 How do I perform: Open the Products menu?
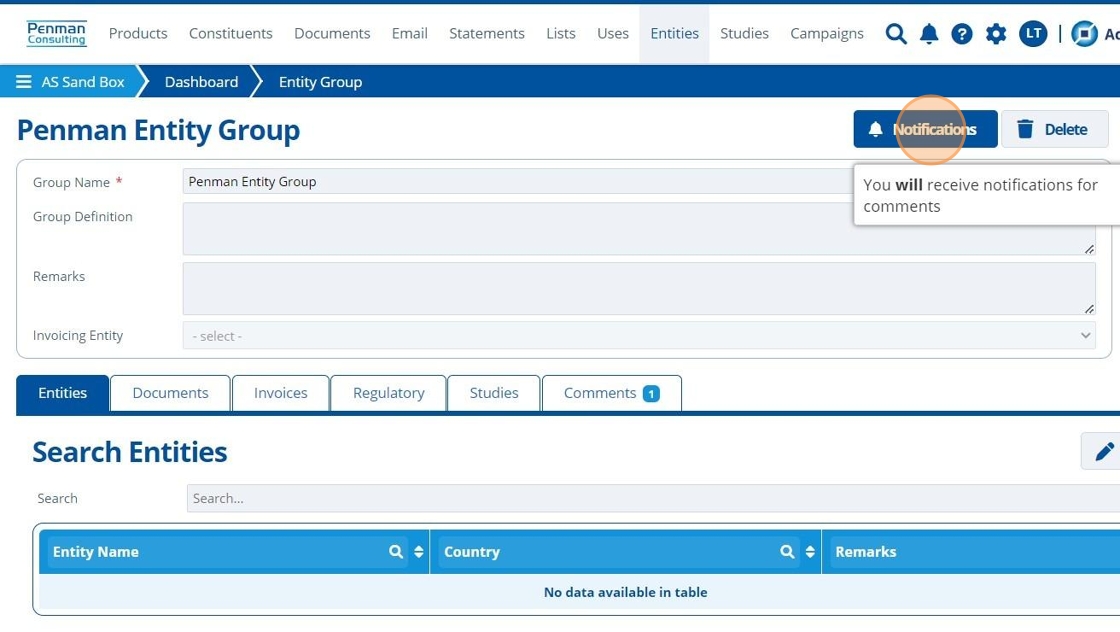(138, 34)
